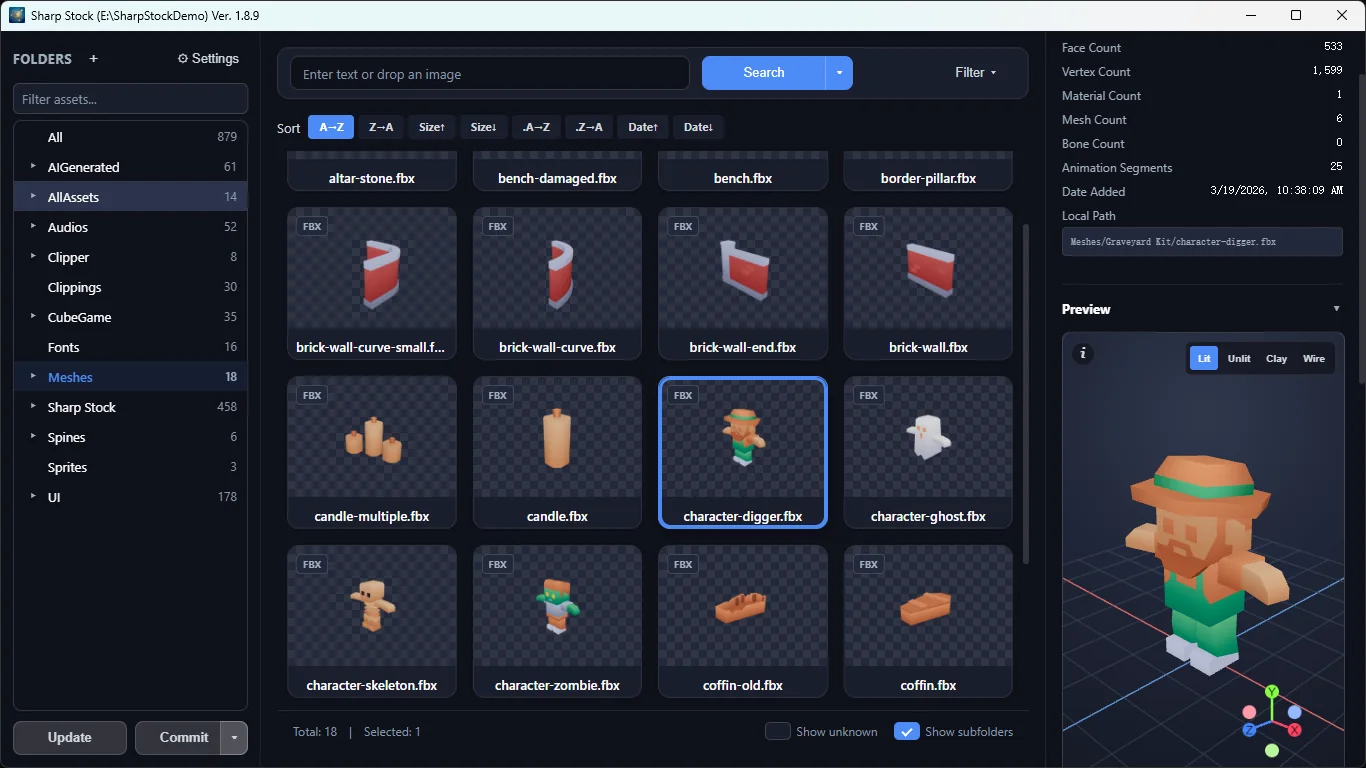1366x768 pixels.
Task: Pick the brick-wall-end.fbx thumbnail
Action: point(743,283)
